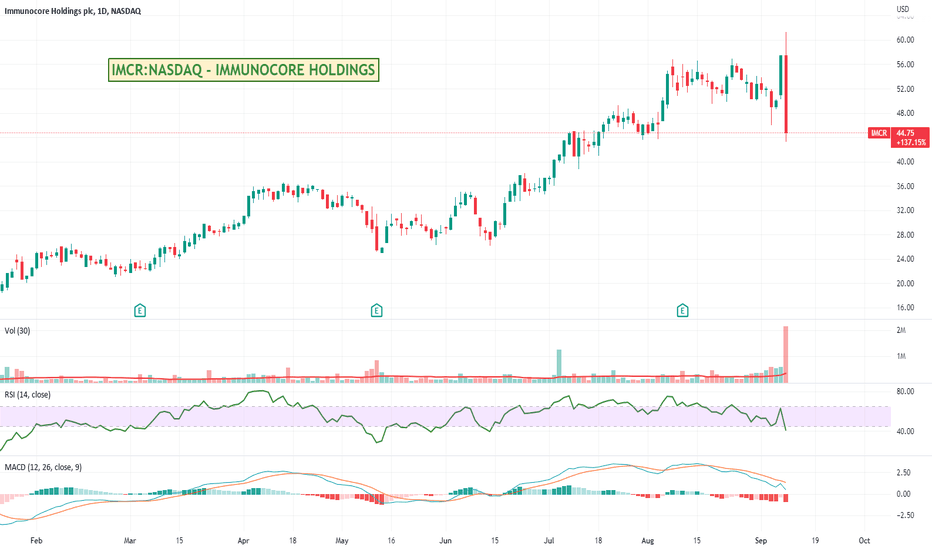932x550 pixels.
Task: Select the +137.15% change label
Action: [911, 143]
